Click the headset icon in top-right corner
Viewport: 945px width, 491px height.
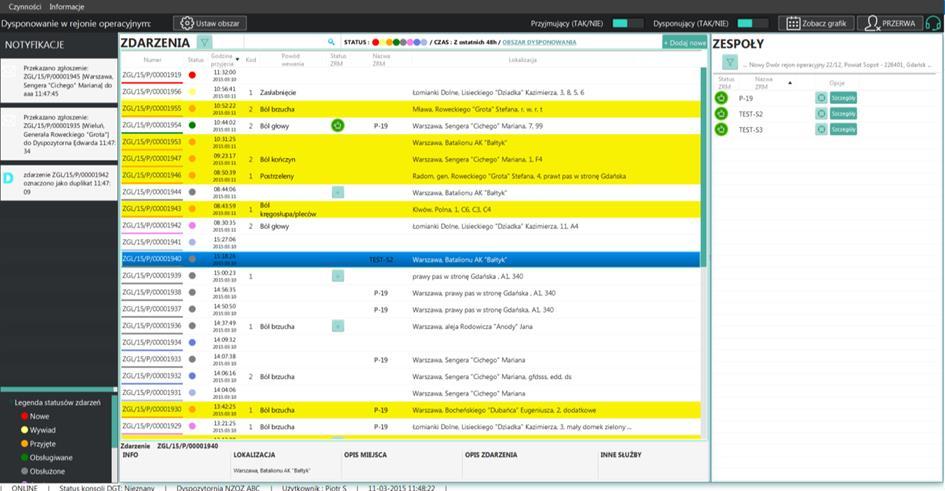[932, 23]
